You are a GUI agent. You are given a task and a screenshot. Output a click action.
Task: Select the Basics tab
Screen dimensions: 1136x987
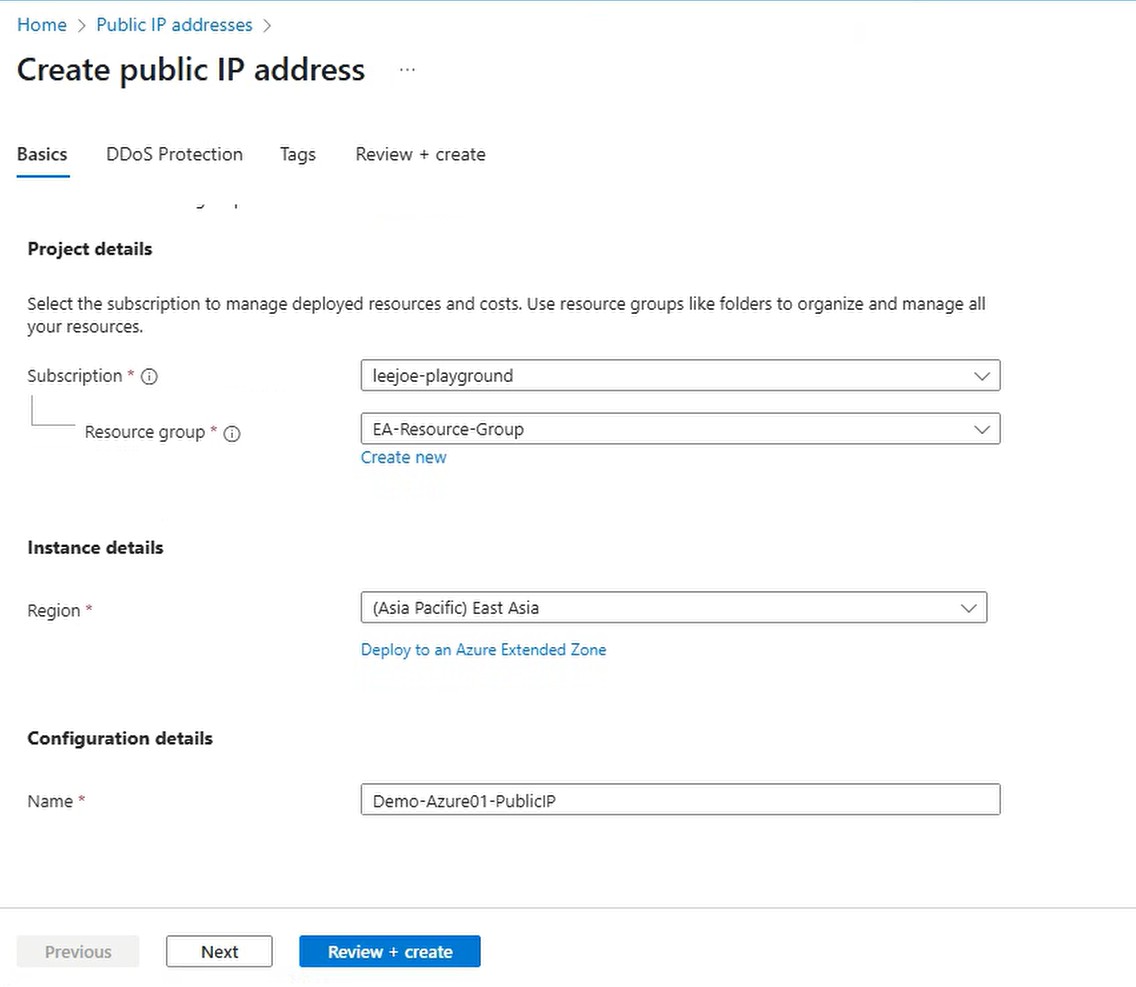[x=42, y=155]
